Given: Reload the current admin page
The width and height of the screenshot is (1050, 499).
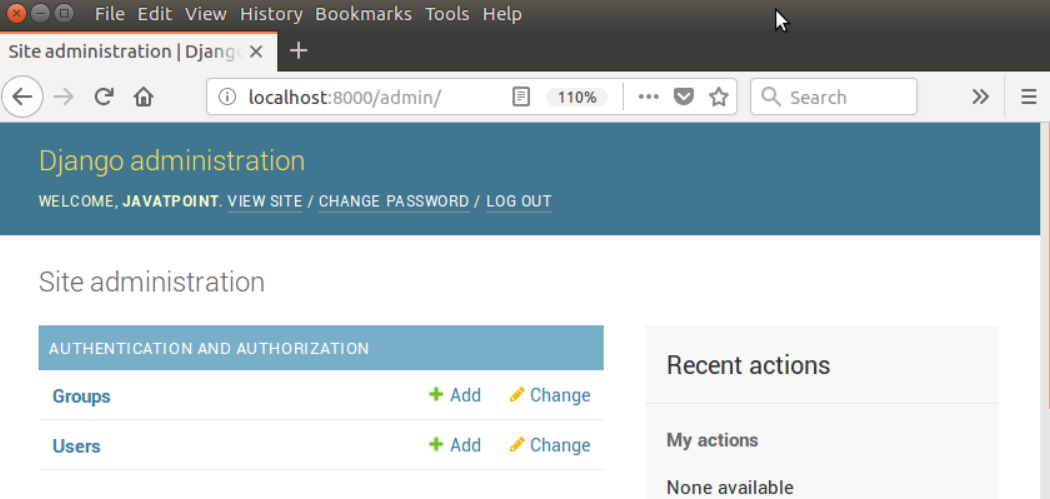Looking at the screenshot, I should pyautogui.click(x=103, y=97).
